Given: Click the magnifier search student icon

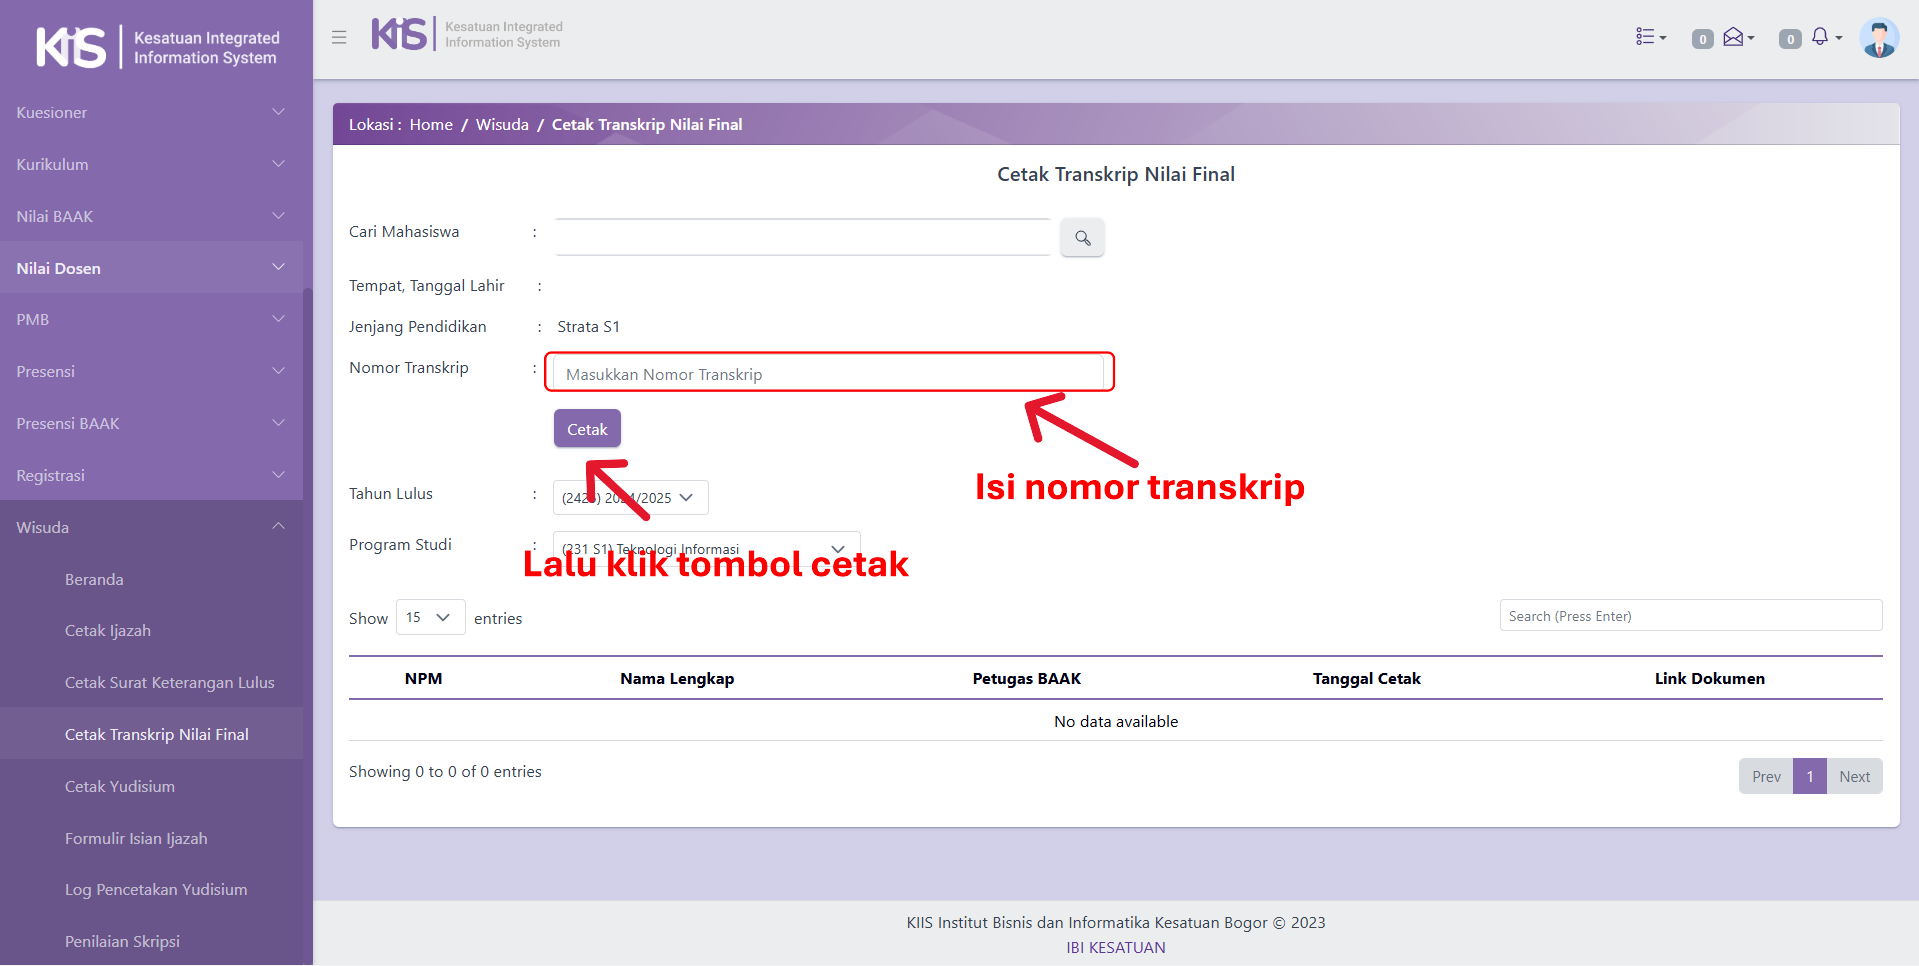Looking at the screenshot, I should (x=1082, y=238).
